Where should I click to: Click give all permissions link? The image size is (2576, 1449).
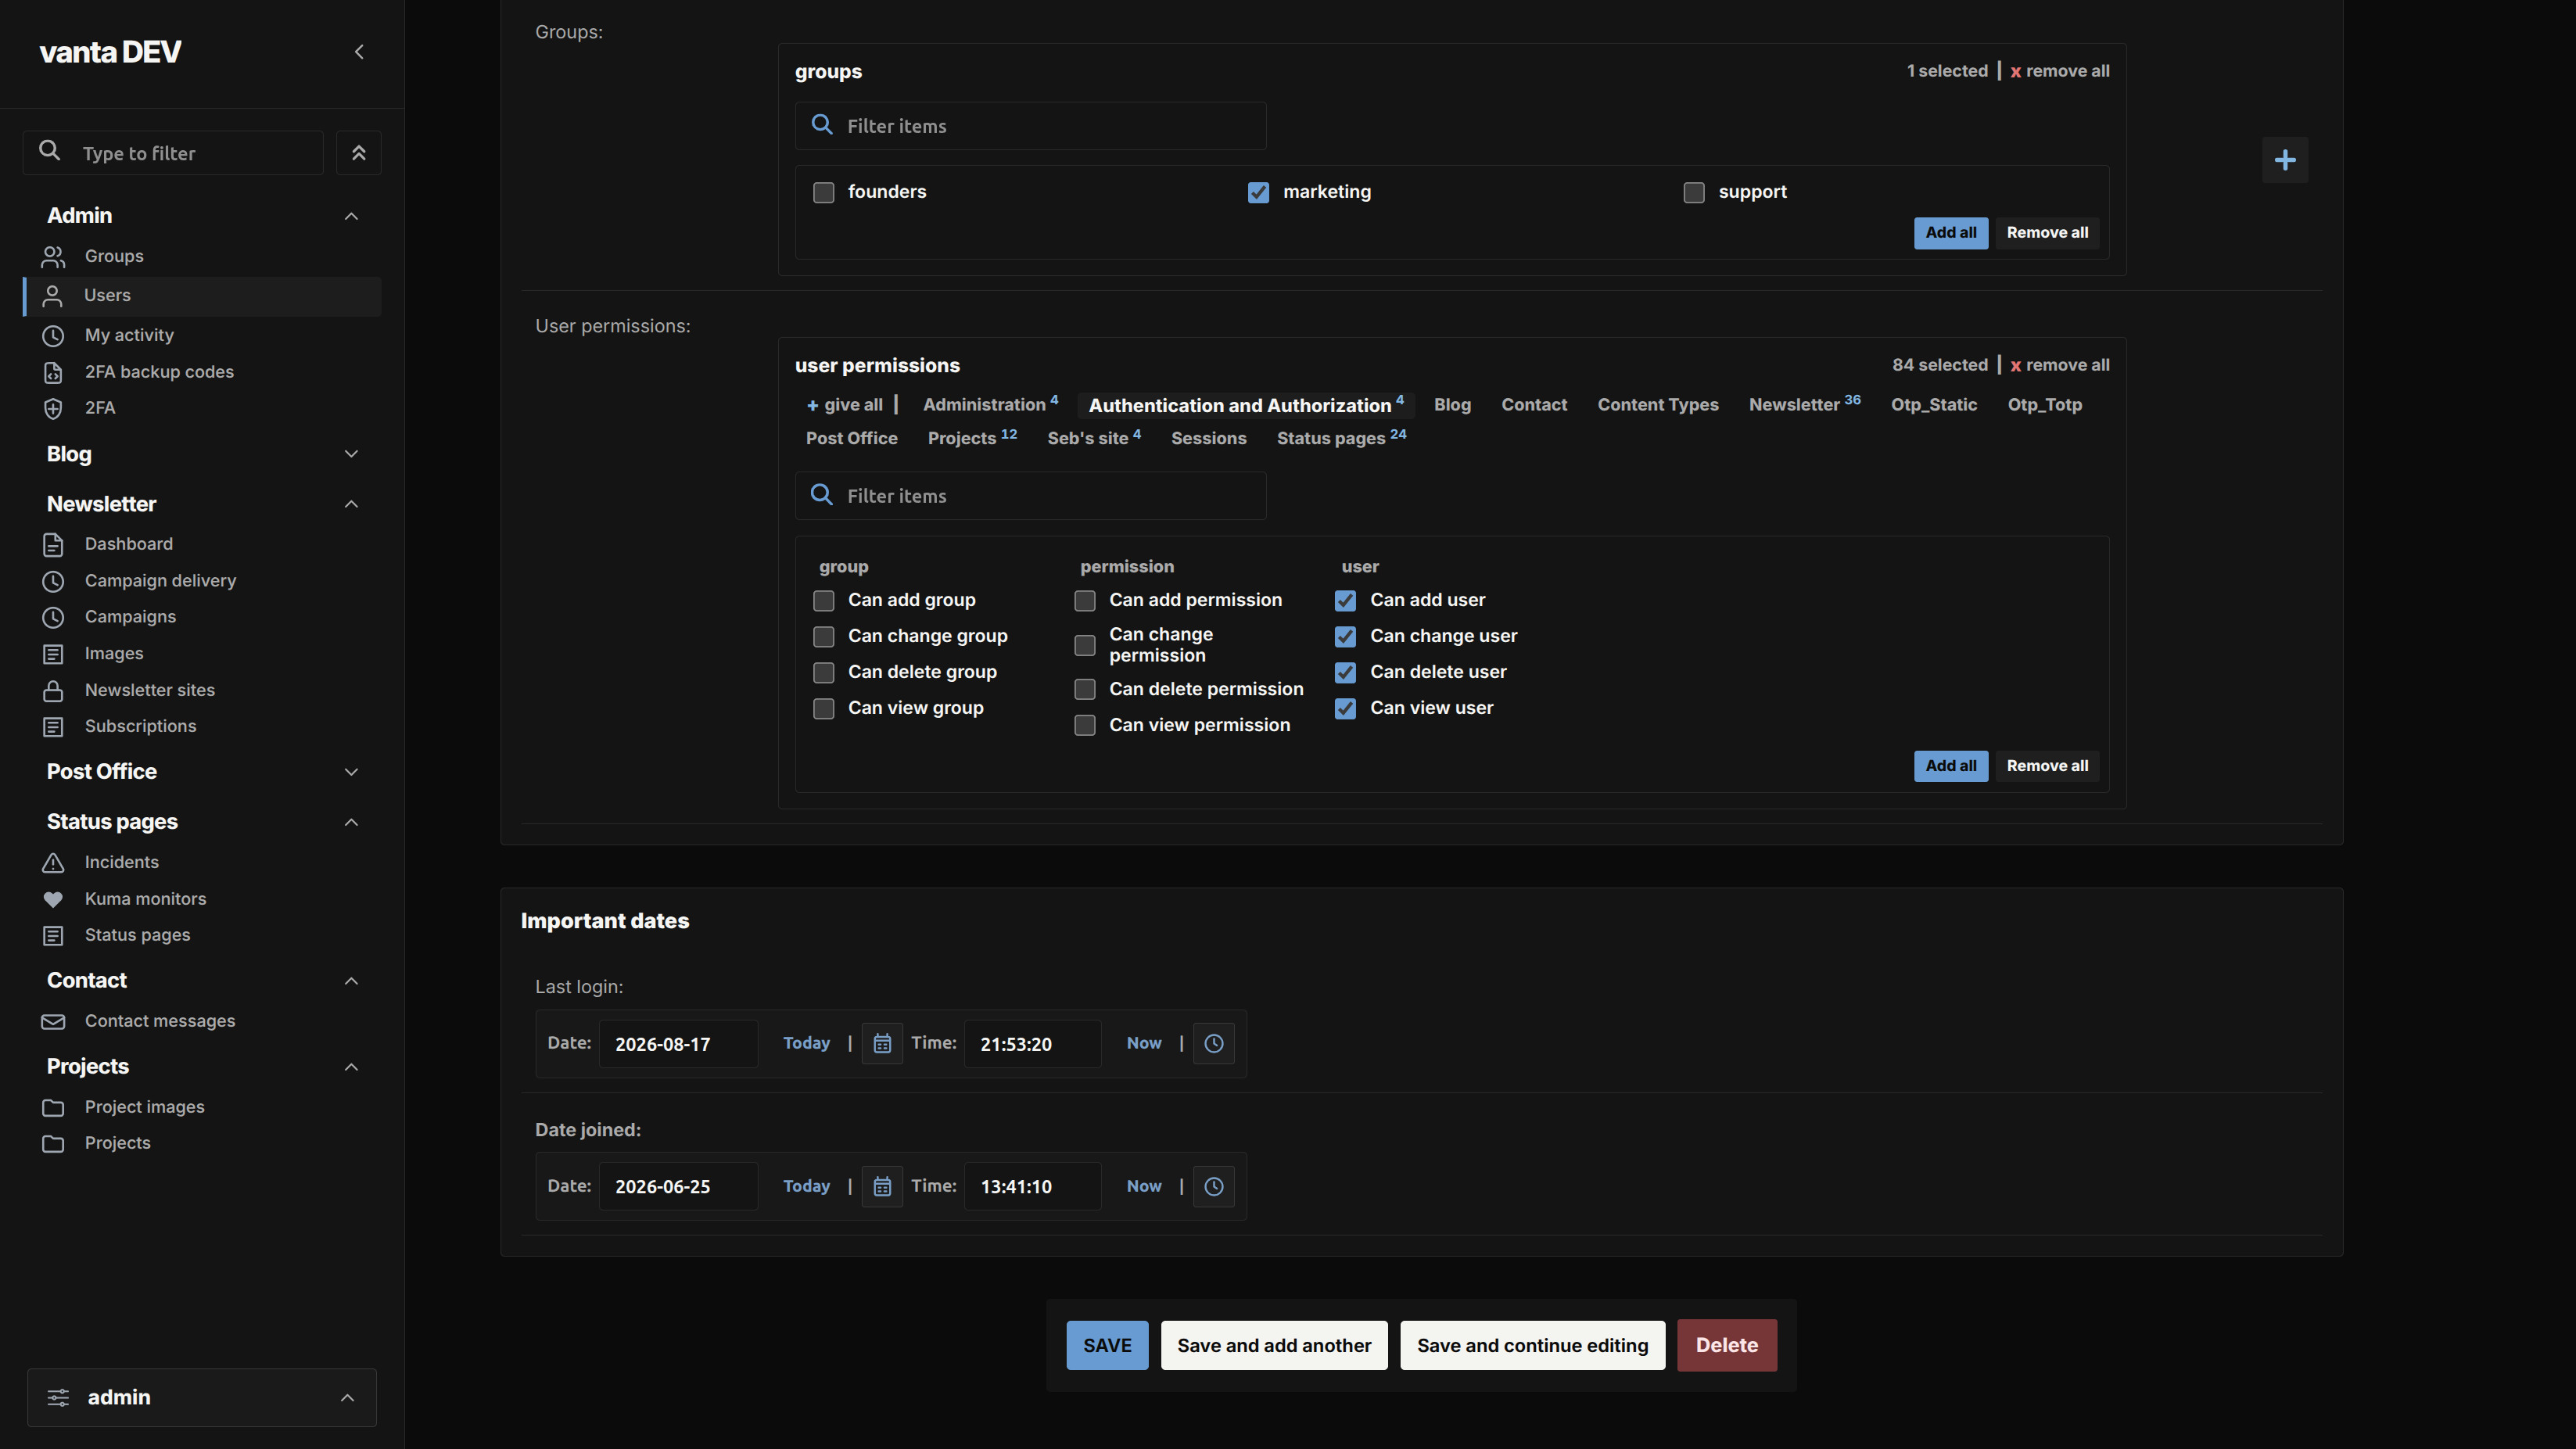click(845, 404)
